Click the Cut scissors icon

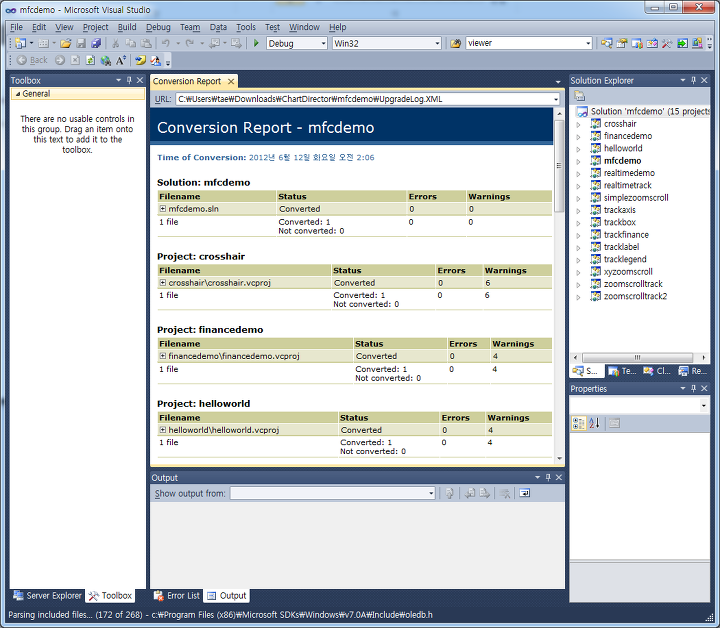(116, 43)
